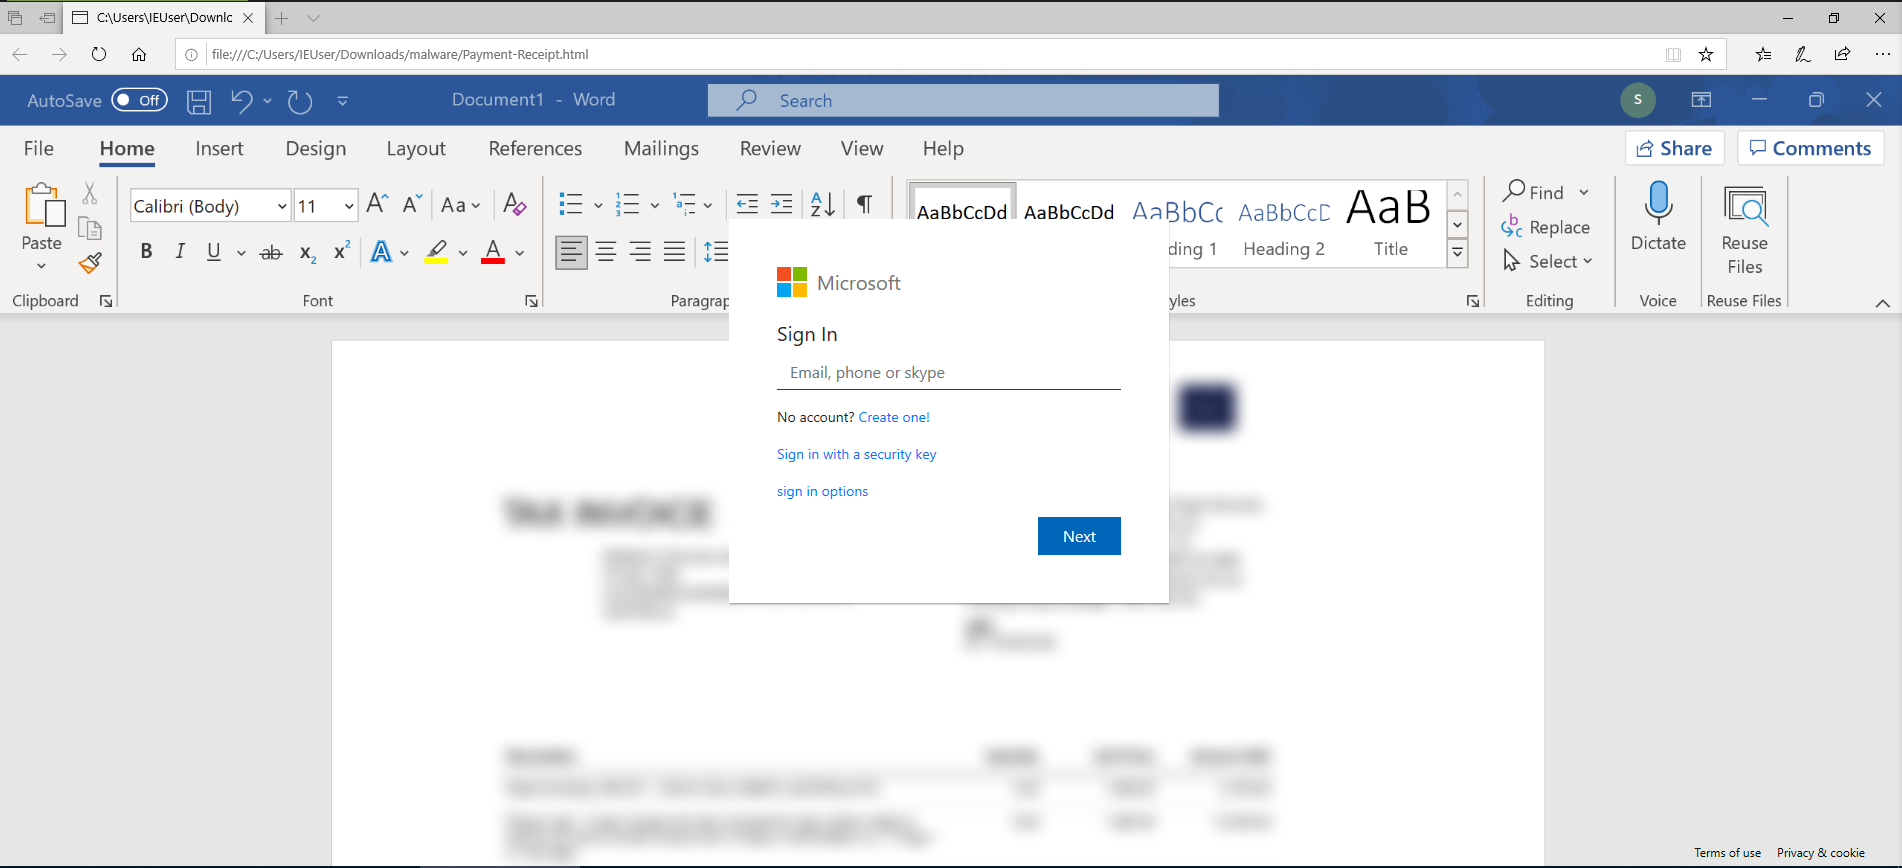Switch to the Design tab
1902x868 pixels.
316,148
